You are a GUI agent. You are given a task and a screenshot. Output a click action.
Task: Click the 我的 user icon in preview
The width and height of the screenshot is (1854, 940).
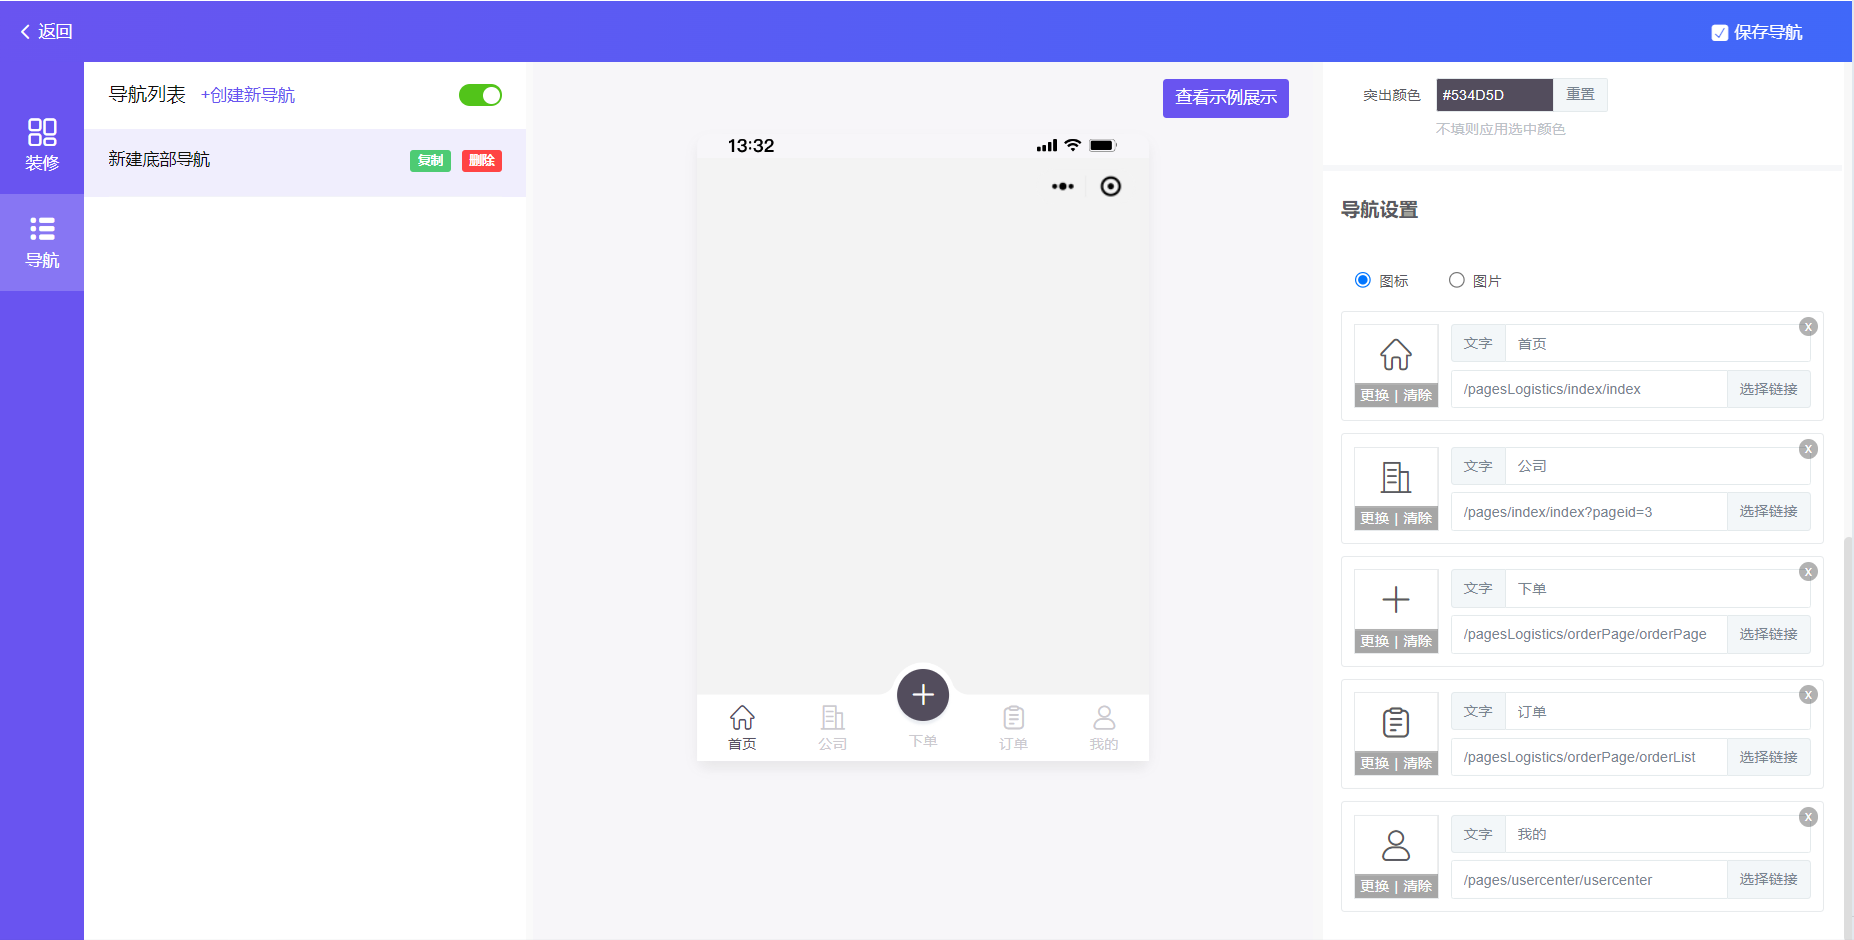pos(1104,718)
